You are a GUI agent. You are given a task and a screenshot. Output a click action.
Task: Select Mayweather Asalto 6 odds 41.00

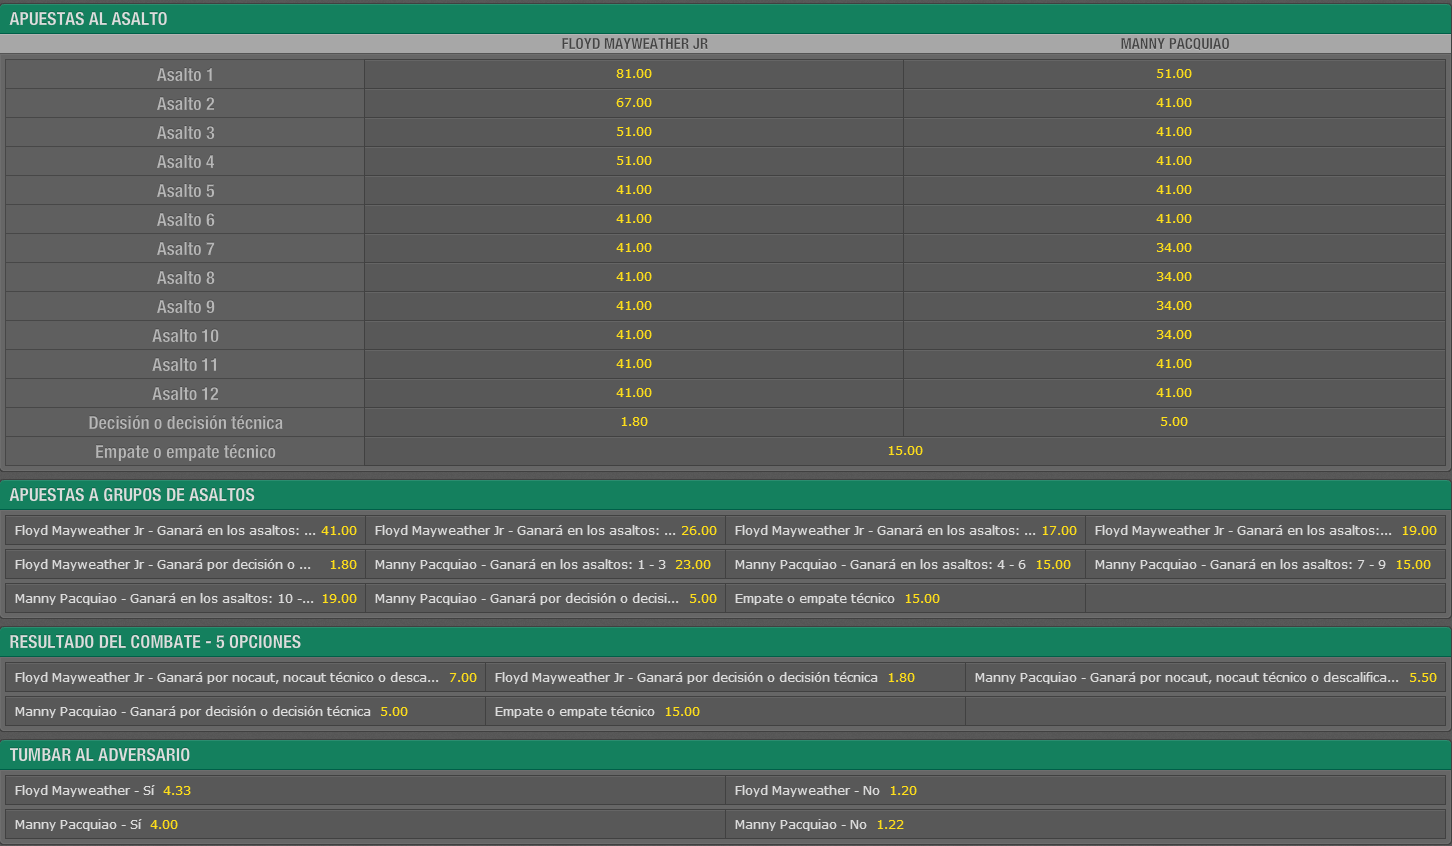(x=634, y=219)
